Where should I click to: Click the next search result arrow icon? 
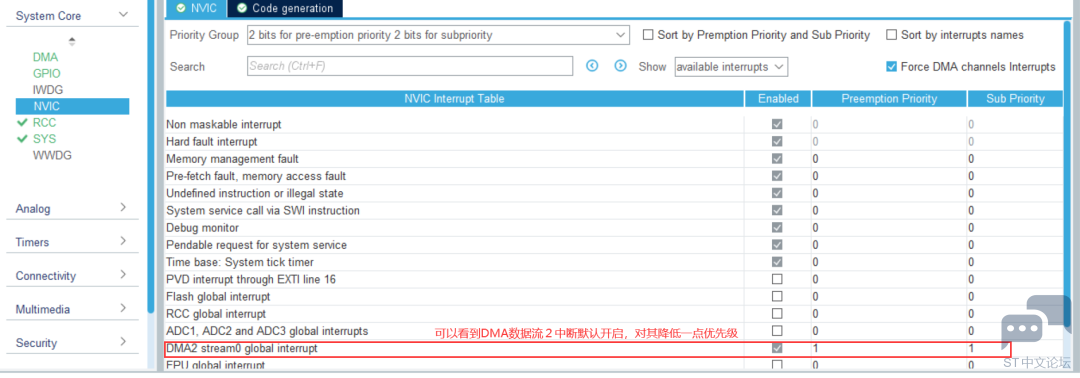[x=621, y=66]
